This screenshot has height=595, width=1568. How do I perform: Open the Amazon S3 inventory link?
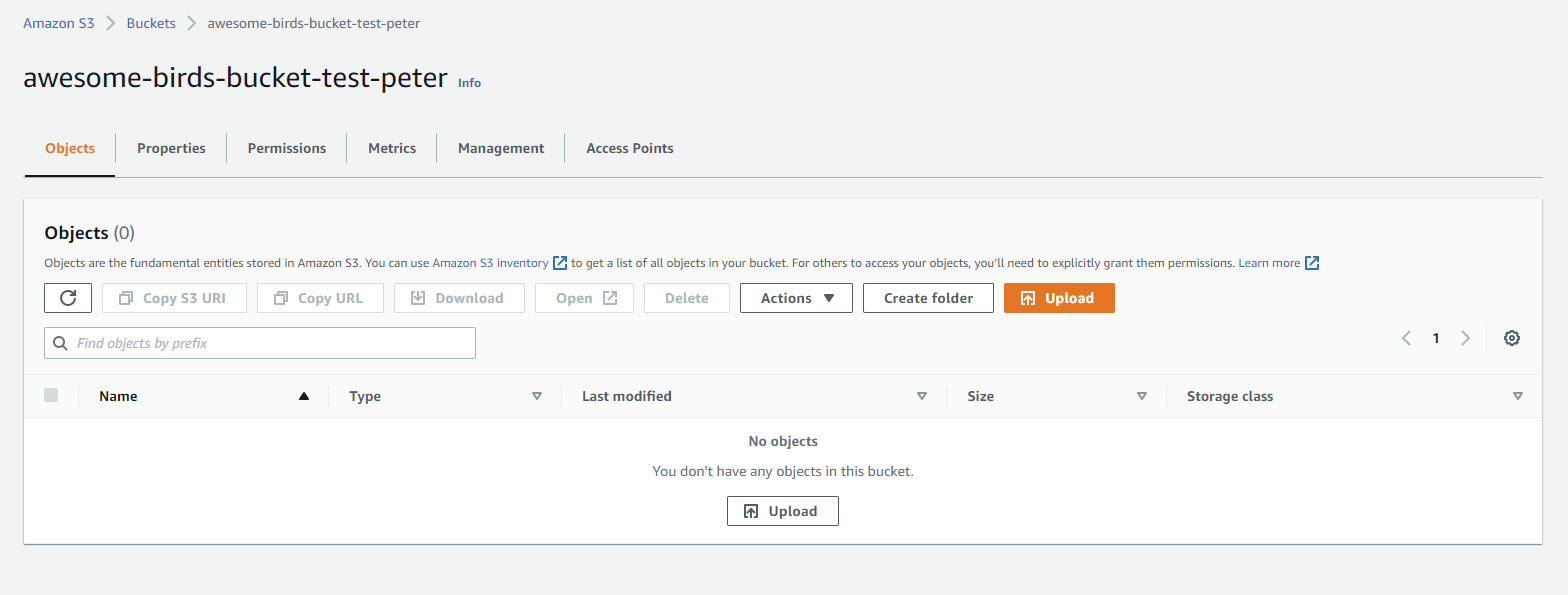coord(490,263)
